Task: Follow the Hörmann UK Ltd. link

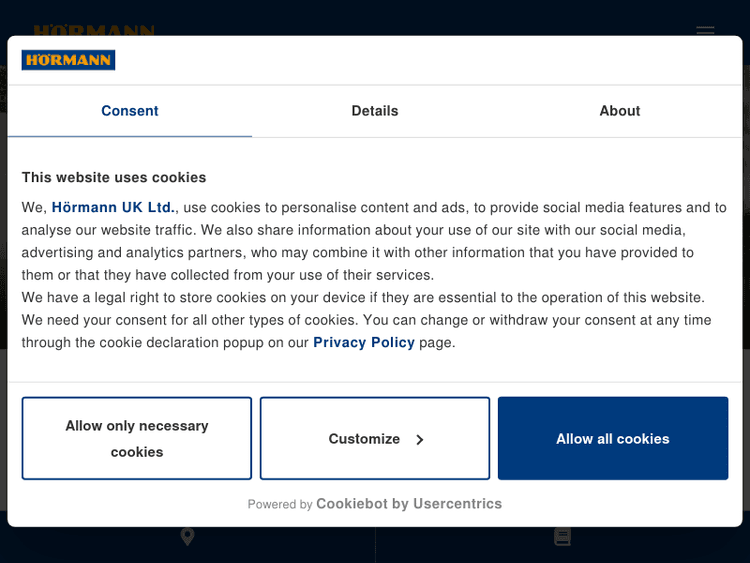Action: pos(113,208)
